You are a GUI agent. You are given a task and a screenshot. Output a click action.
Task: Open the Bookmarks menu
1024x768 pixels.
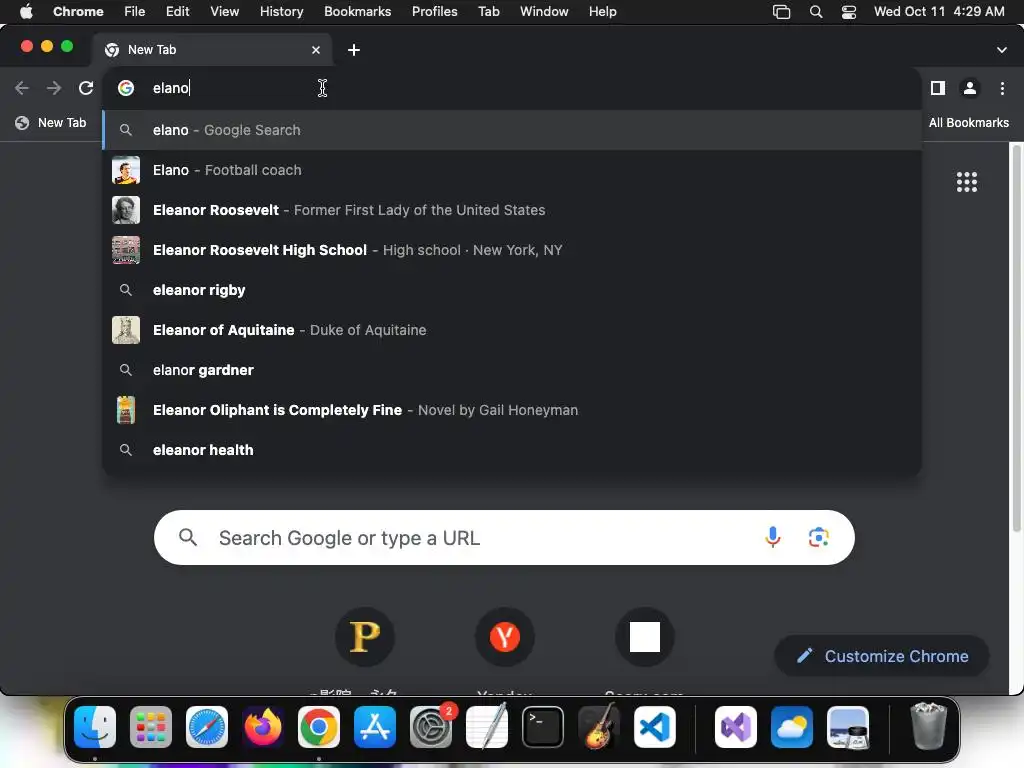[357, 12]
